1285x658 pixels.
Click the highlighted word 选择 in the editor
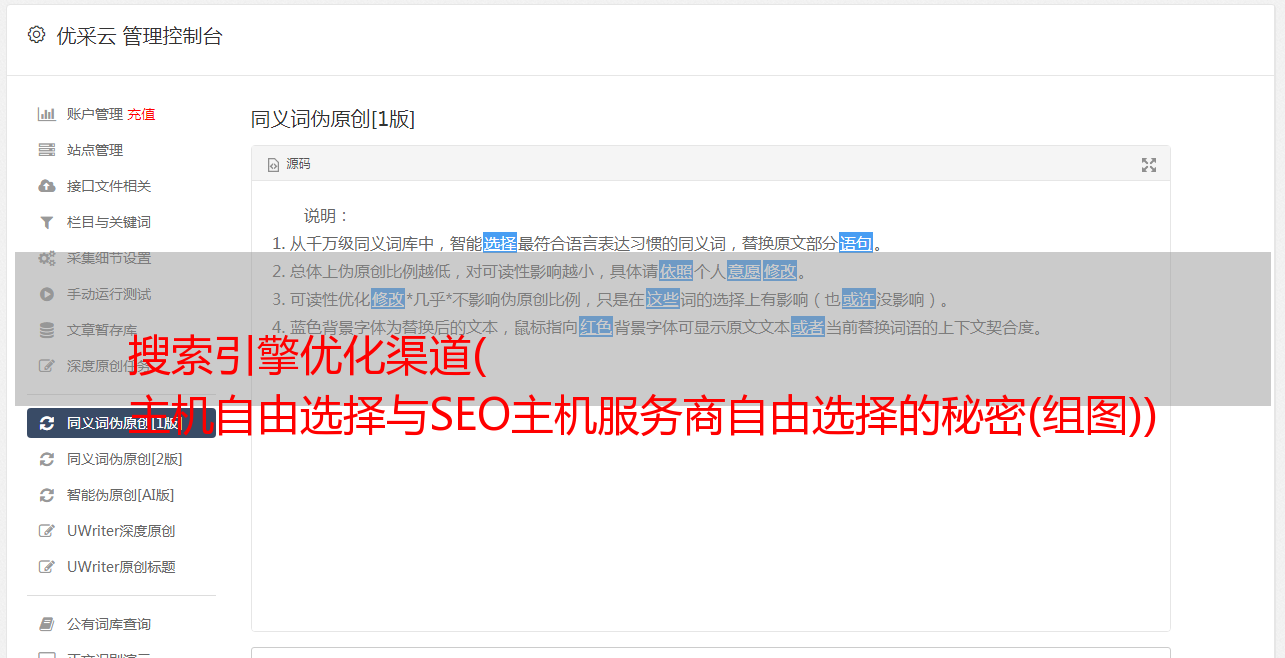pyautogui.click(x=500, y=243)
